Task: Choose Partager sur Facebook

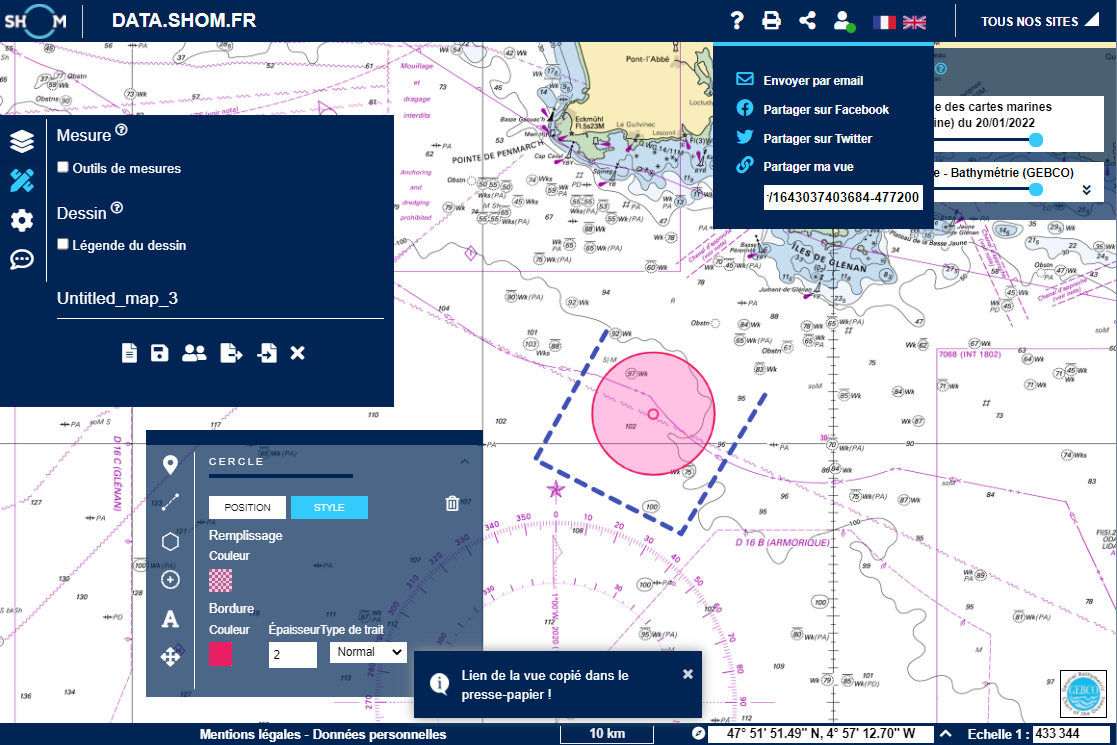Action: (x=825, y=109)
